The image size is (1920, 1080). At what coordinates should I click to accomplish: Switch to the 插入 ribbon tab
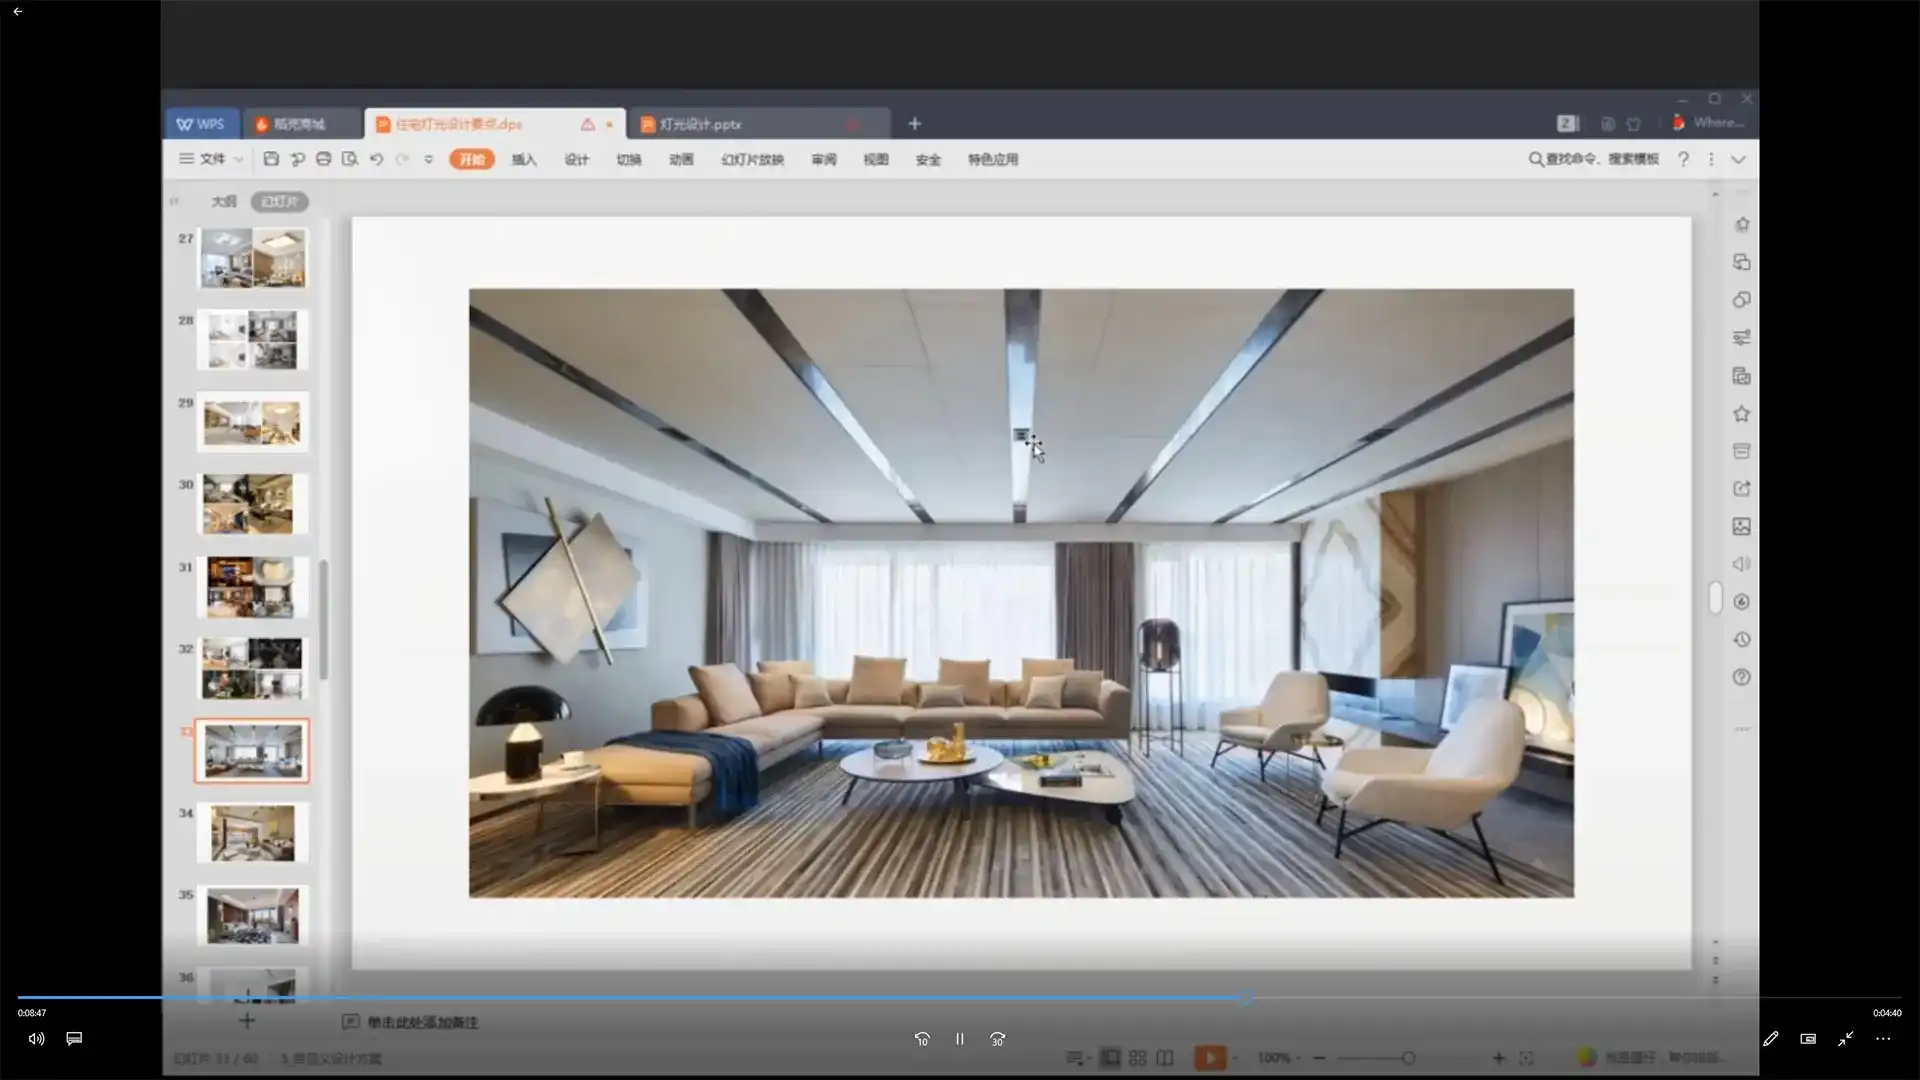click(524, 160)
